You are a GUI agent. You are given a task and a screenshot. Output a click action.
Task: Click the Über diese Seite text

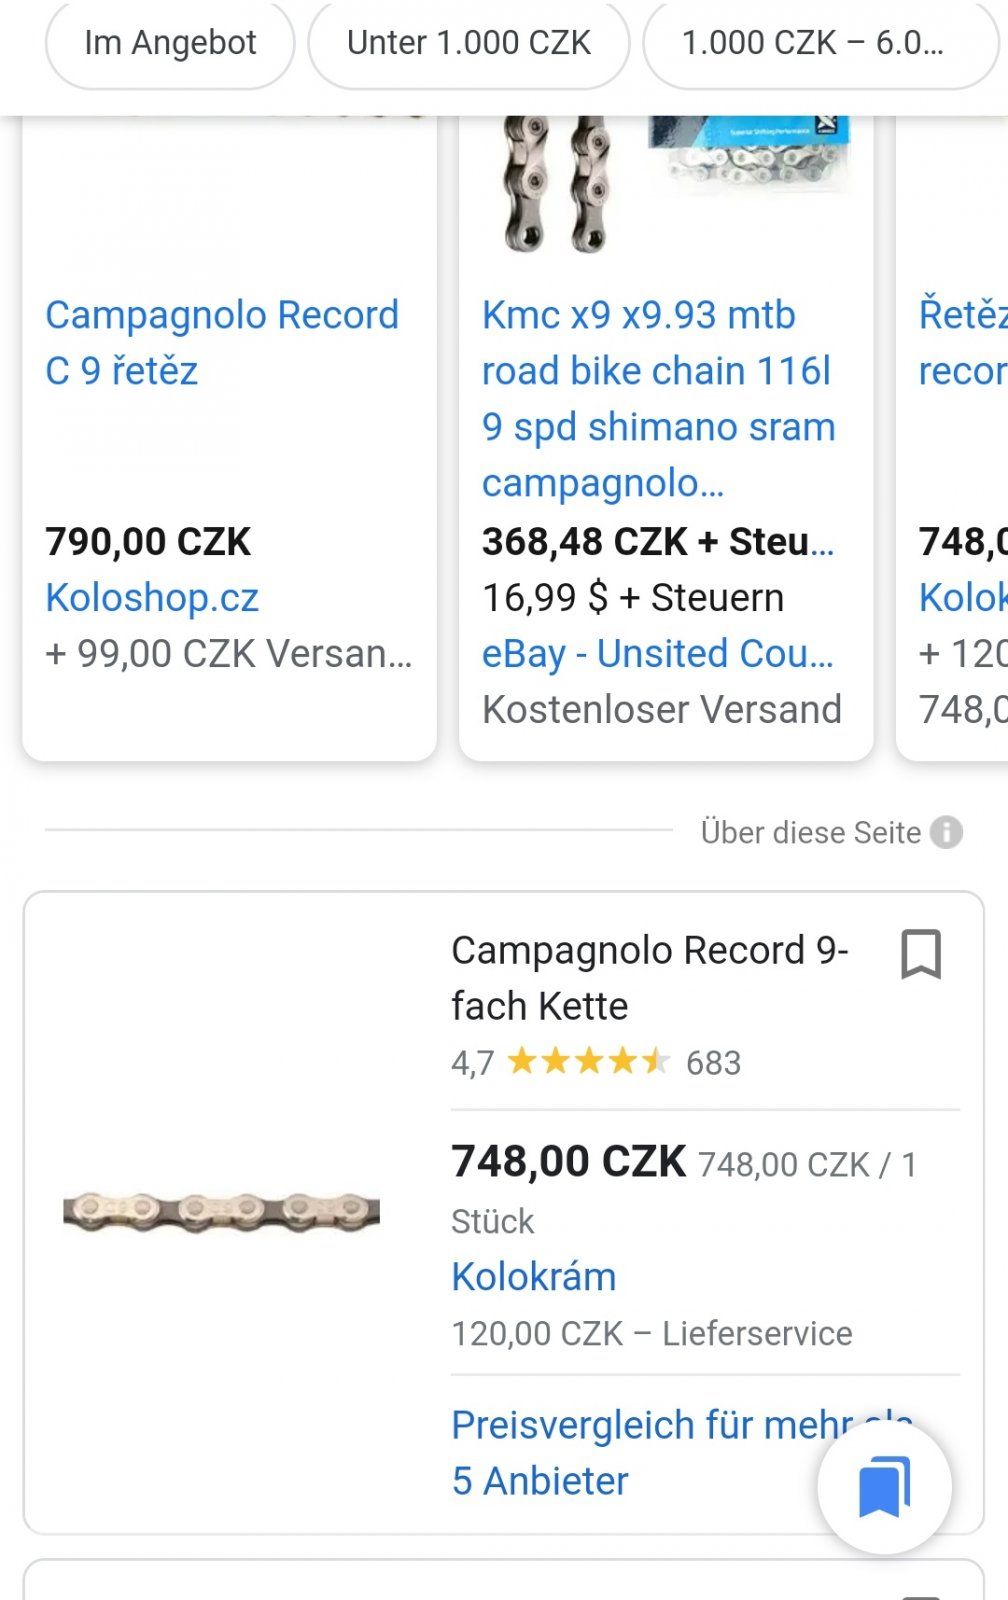[x=810, y=832]
